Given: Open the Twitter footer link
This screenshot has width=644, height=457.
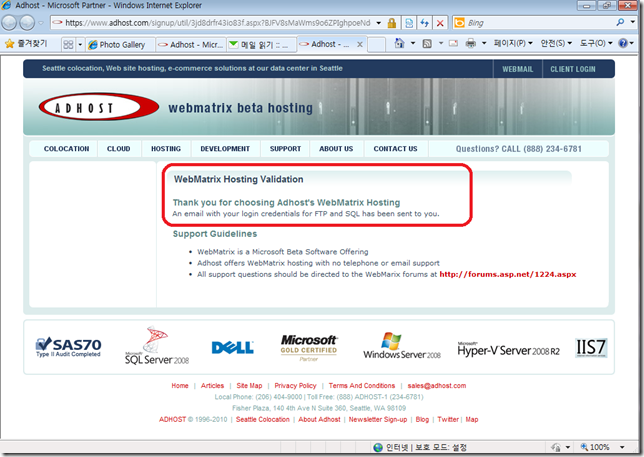Looking at the screenshot, I should [448, 419].
